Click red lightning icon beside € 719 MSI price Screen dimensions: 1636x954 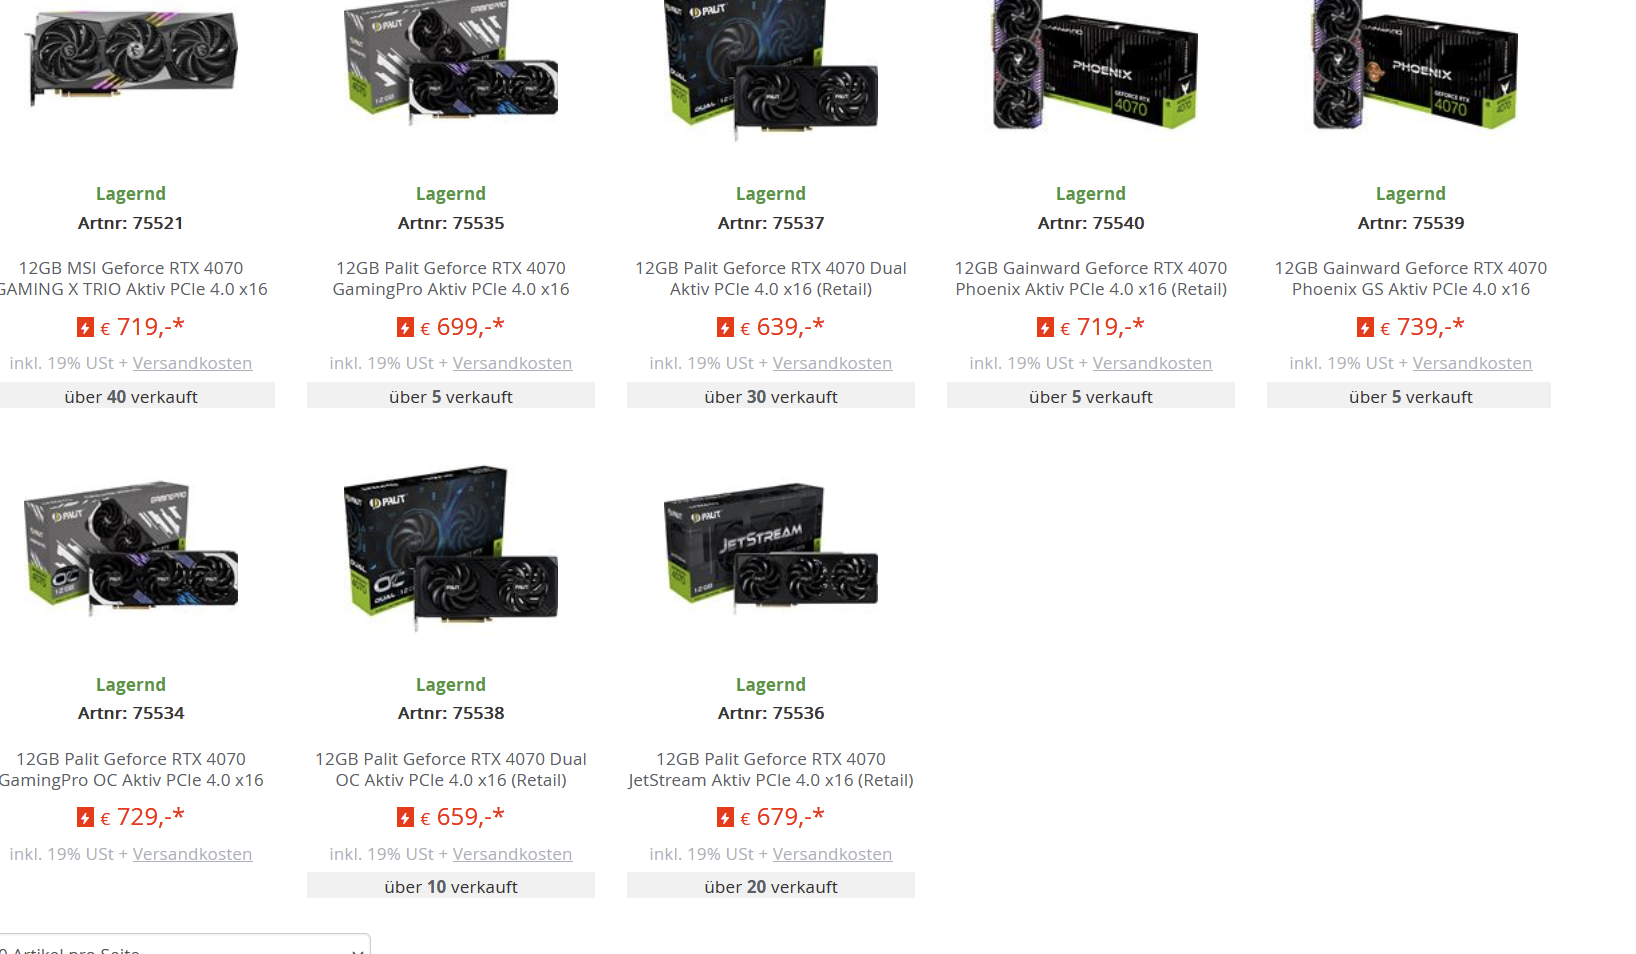click(x=85, y=327)
